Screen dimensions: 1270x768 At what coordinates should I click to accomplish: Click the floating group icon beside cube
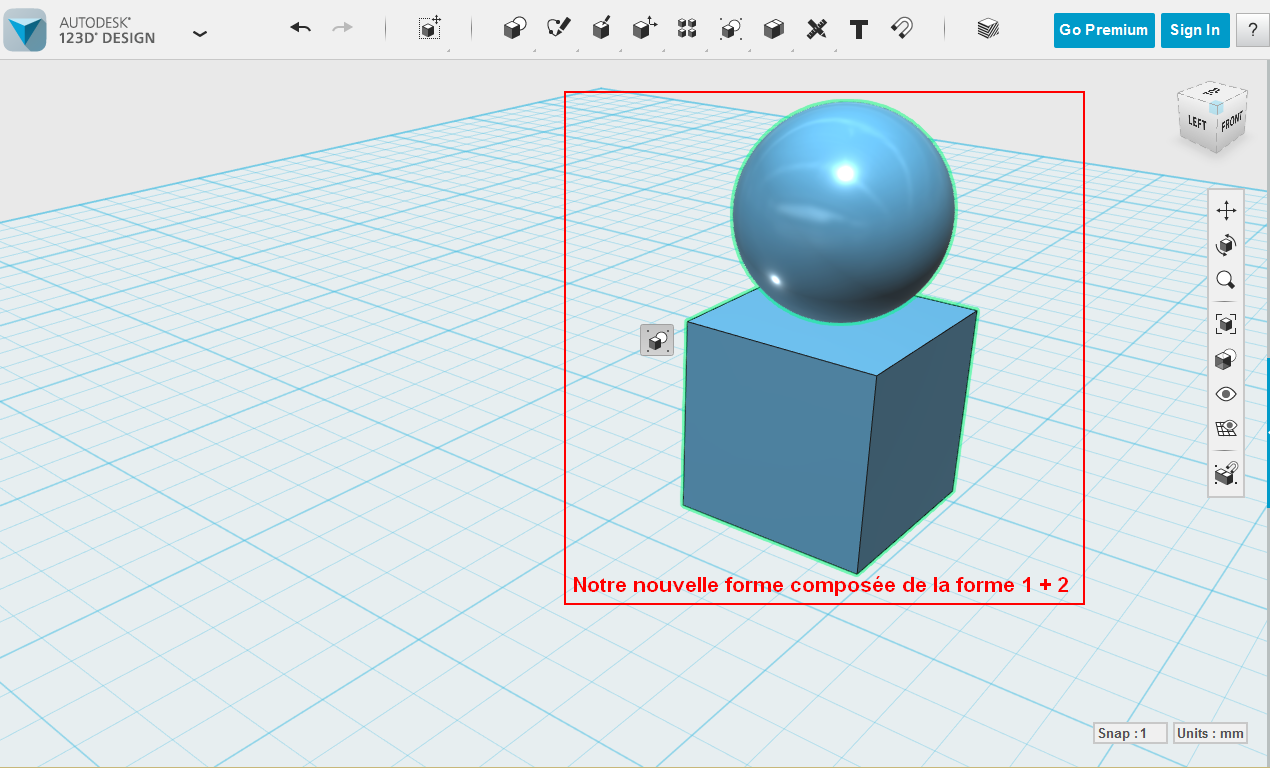click(x=657, y=340)
